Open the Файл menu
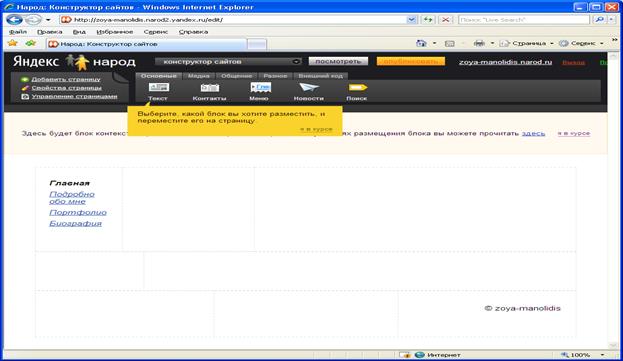The image size is (623, 361). [18, 31]
